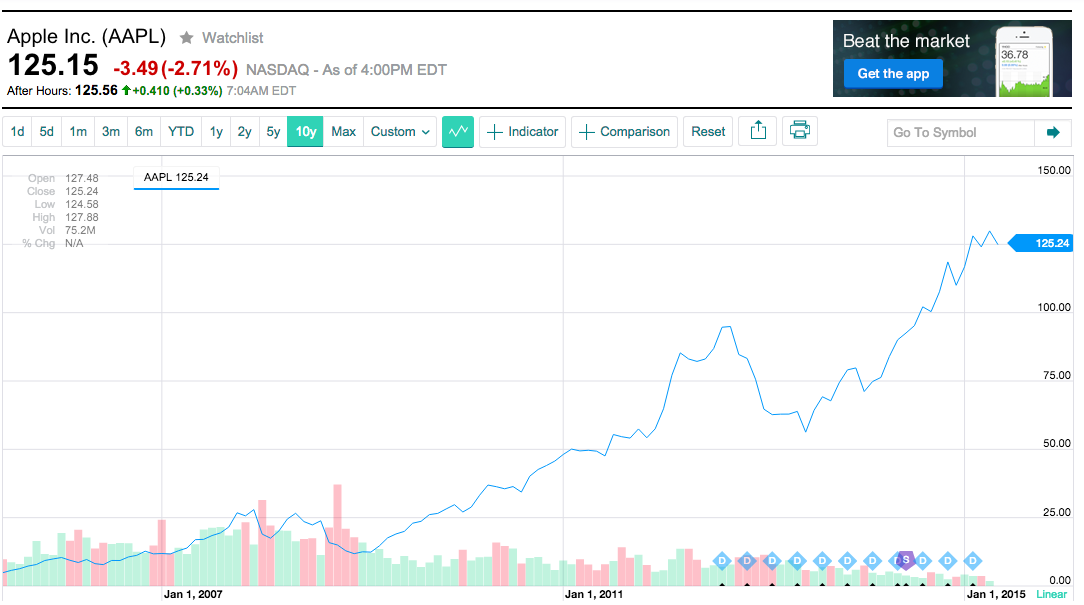
Task: Click the Jan 1, 2011 date label
Action: [594, 594]
